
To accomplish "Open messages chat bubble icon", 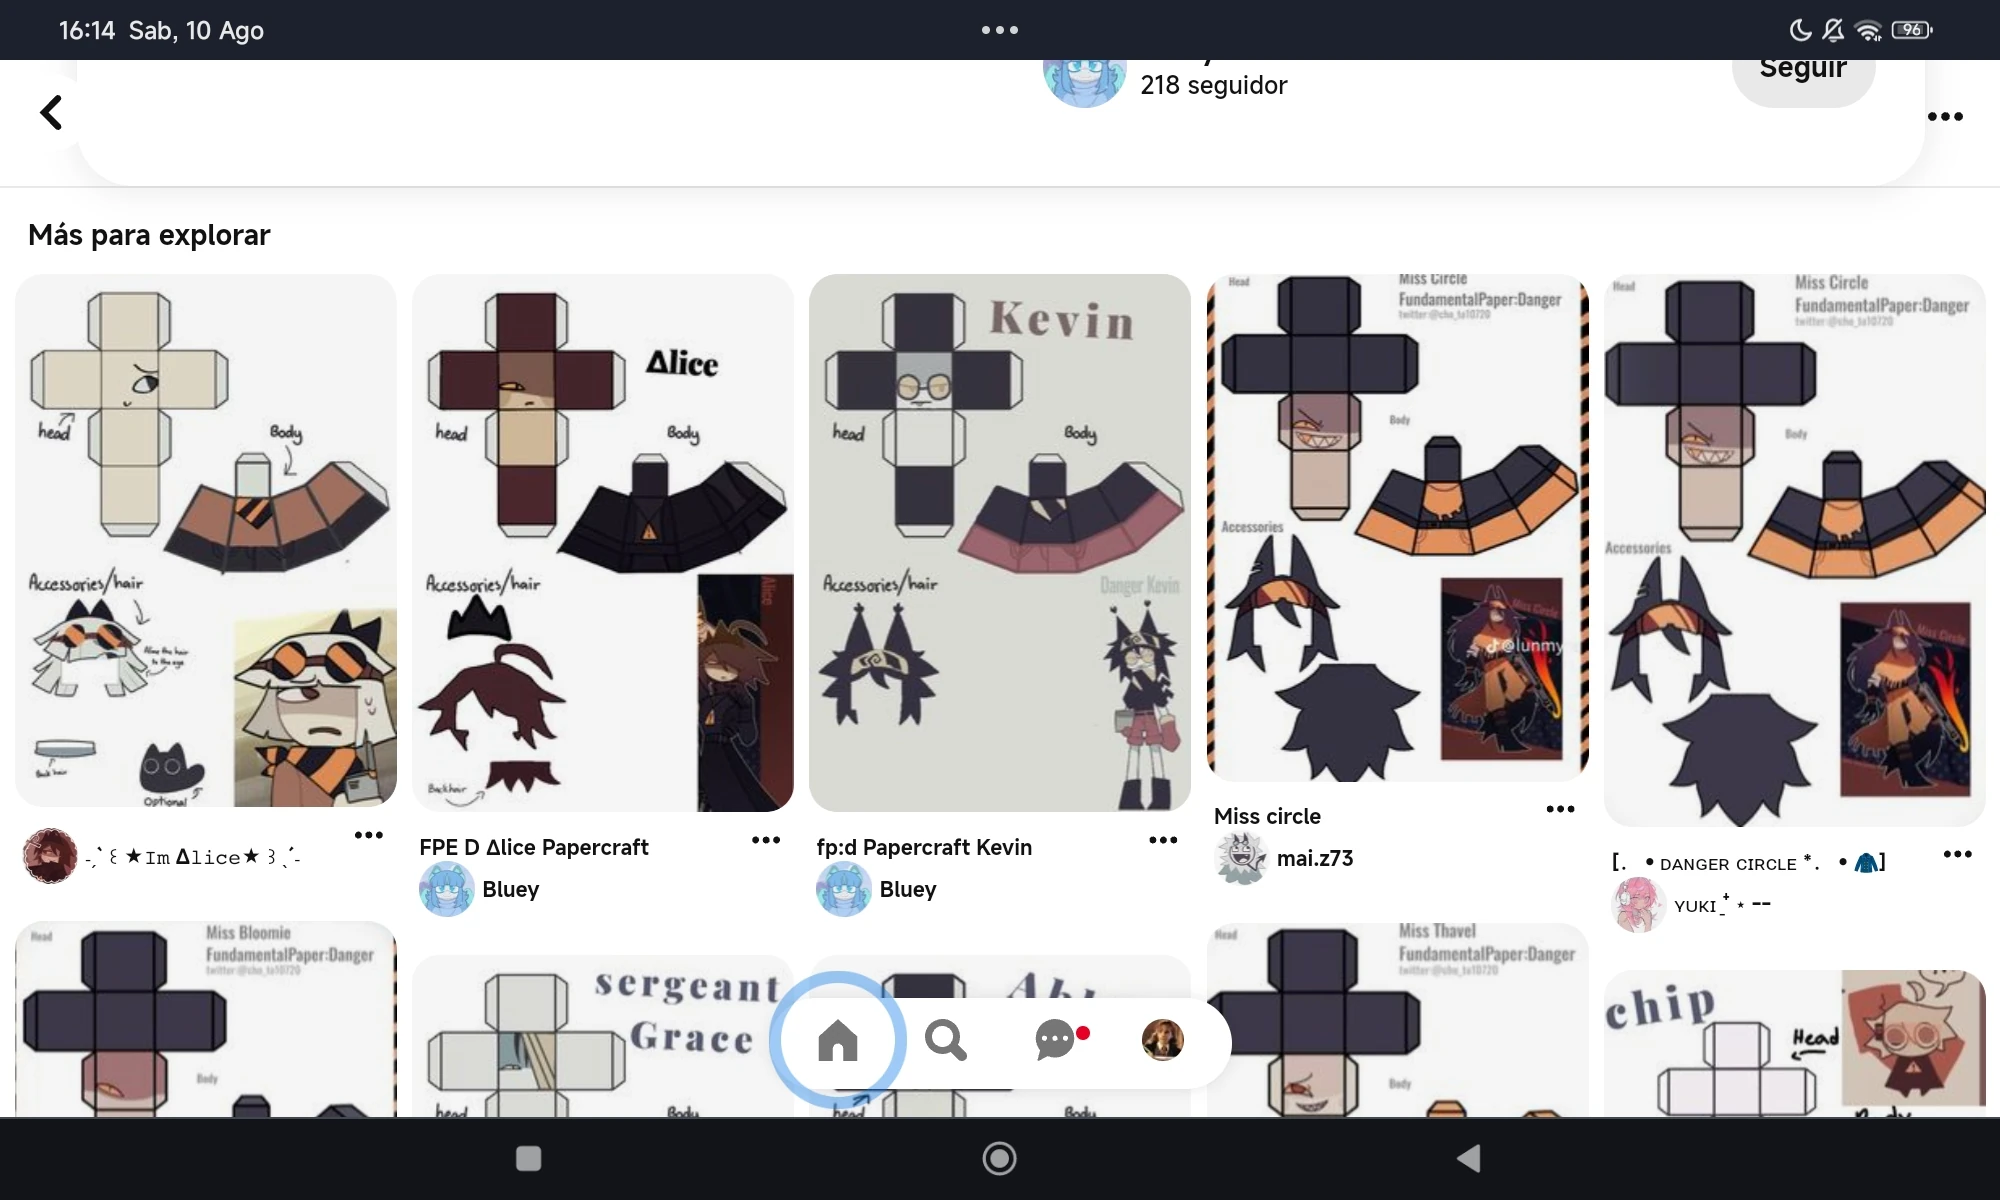I will point(1055,1040).
